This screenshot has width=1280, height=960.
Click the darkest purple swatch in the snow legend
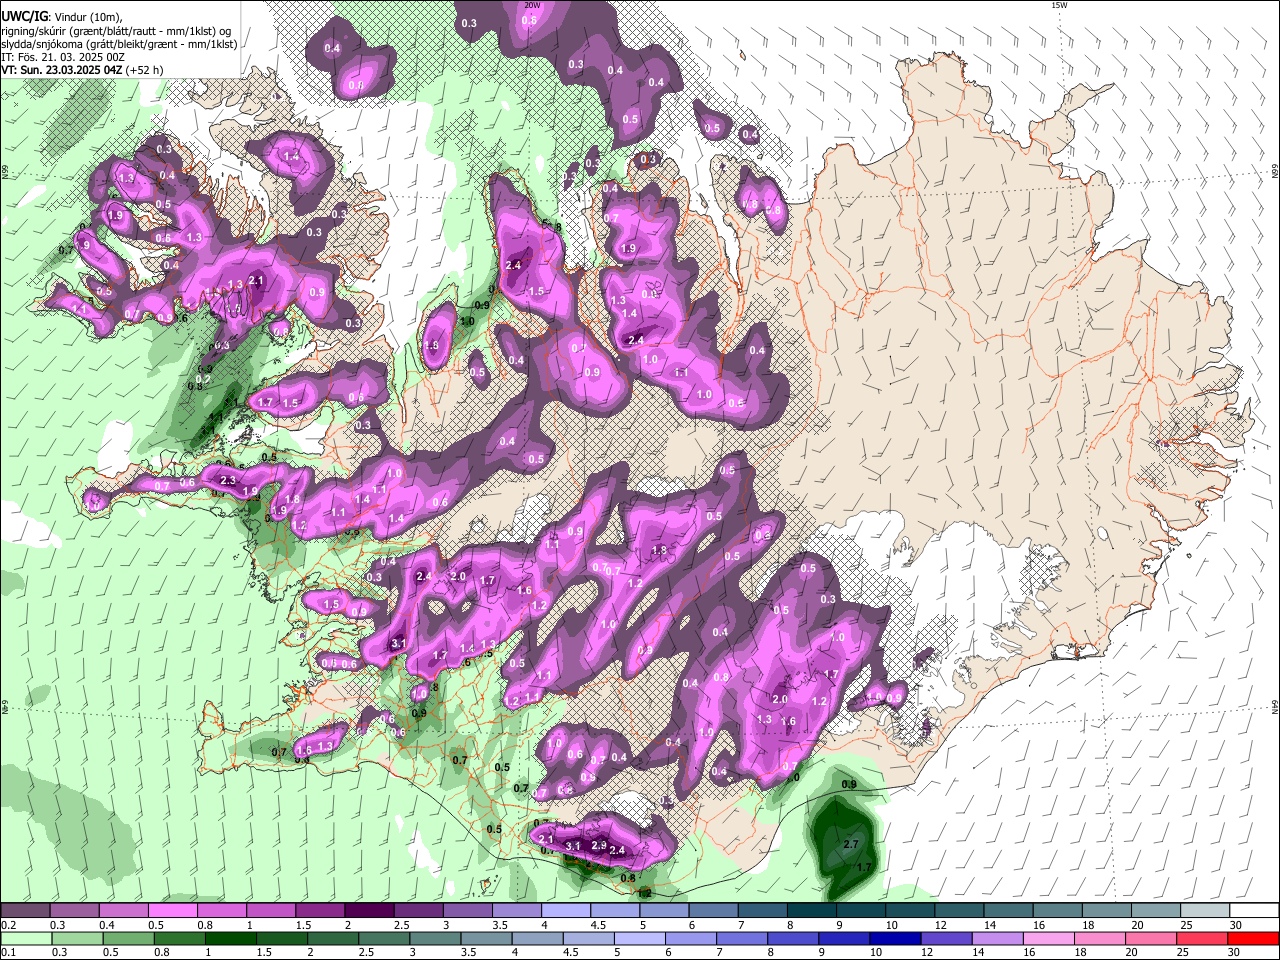pyautogui.click(x=368, y=912)
